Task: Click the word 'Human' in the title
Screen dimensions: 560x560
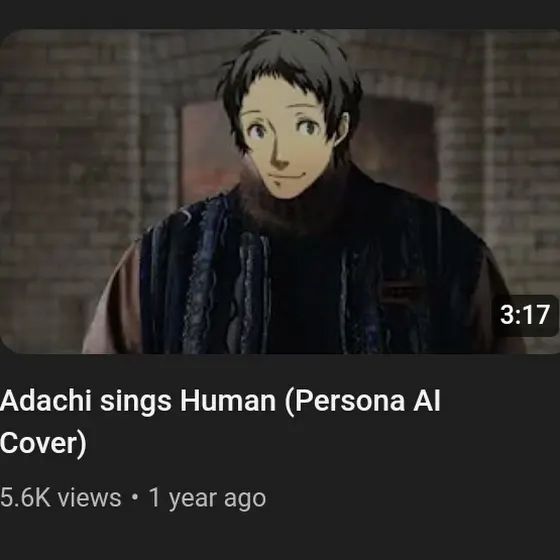Action: pyautogui.click(x=228, y=400)
